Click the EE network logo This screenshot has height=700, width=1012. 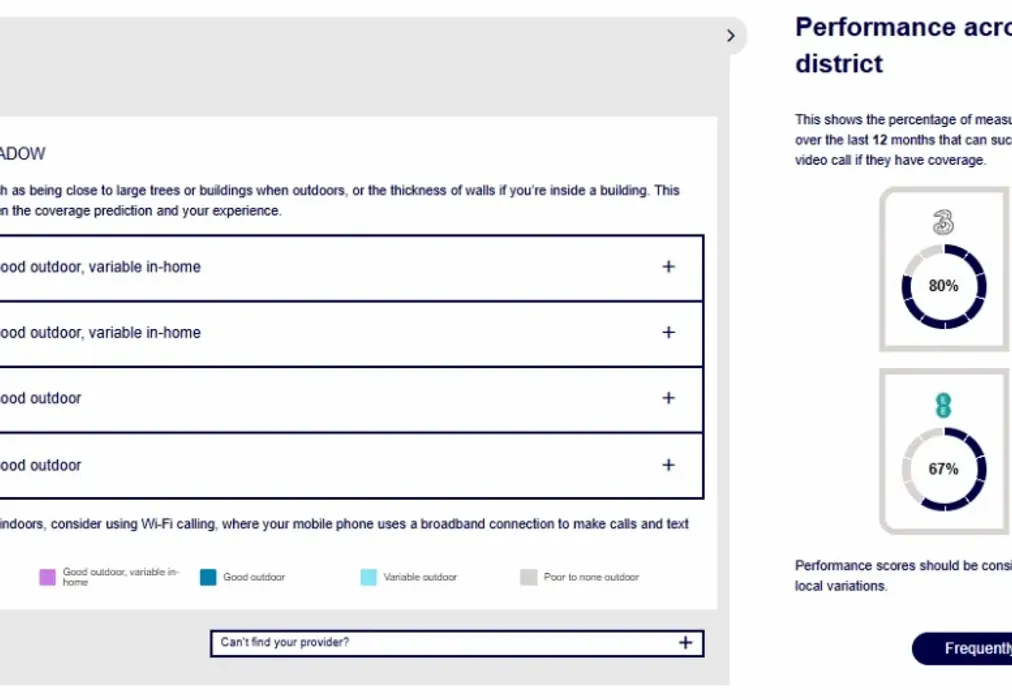pyautogui.click(x=944, y=405)
